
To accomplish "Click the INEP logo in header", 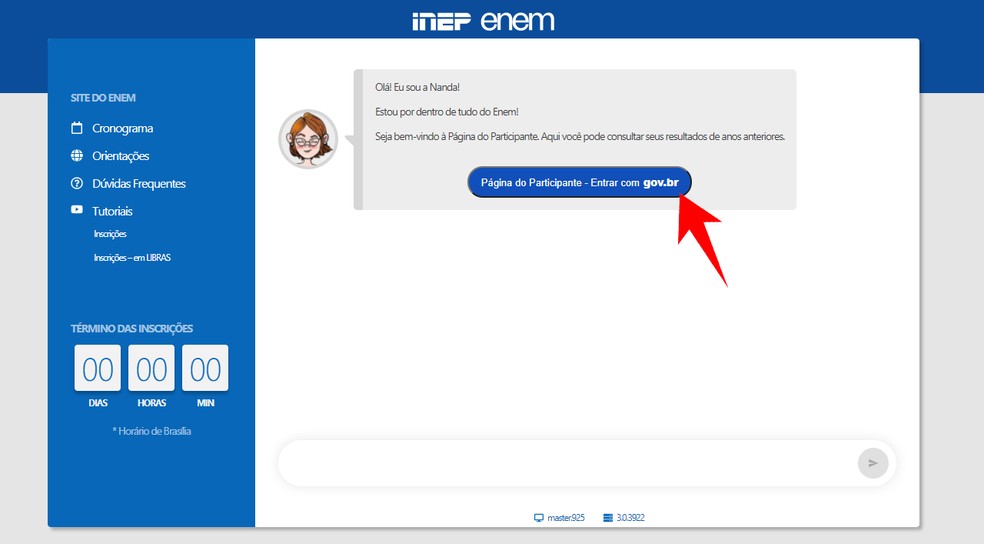I will (x=441, y=22).
